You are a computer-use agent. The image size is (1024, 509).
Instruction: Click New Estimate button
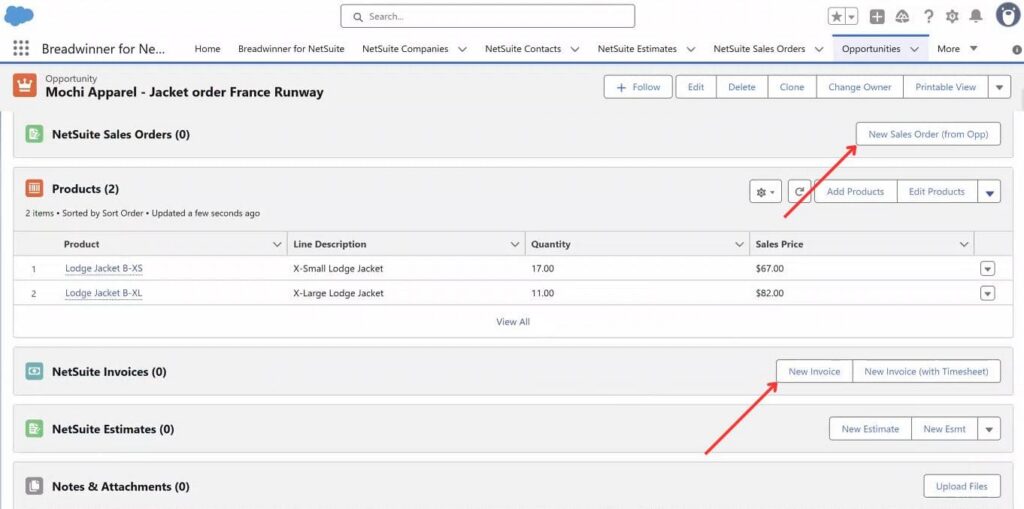click(x=870, y=429)
